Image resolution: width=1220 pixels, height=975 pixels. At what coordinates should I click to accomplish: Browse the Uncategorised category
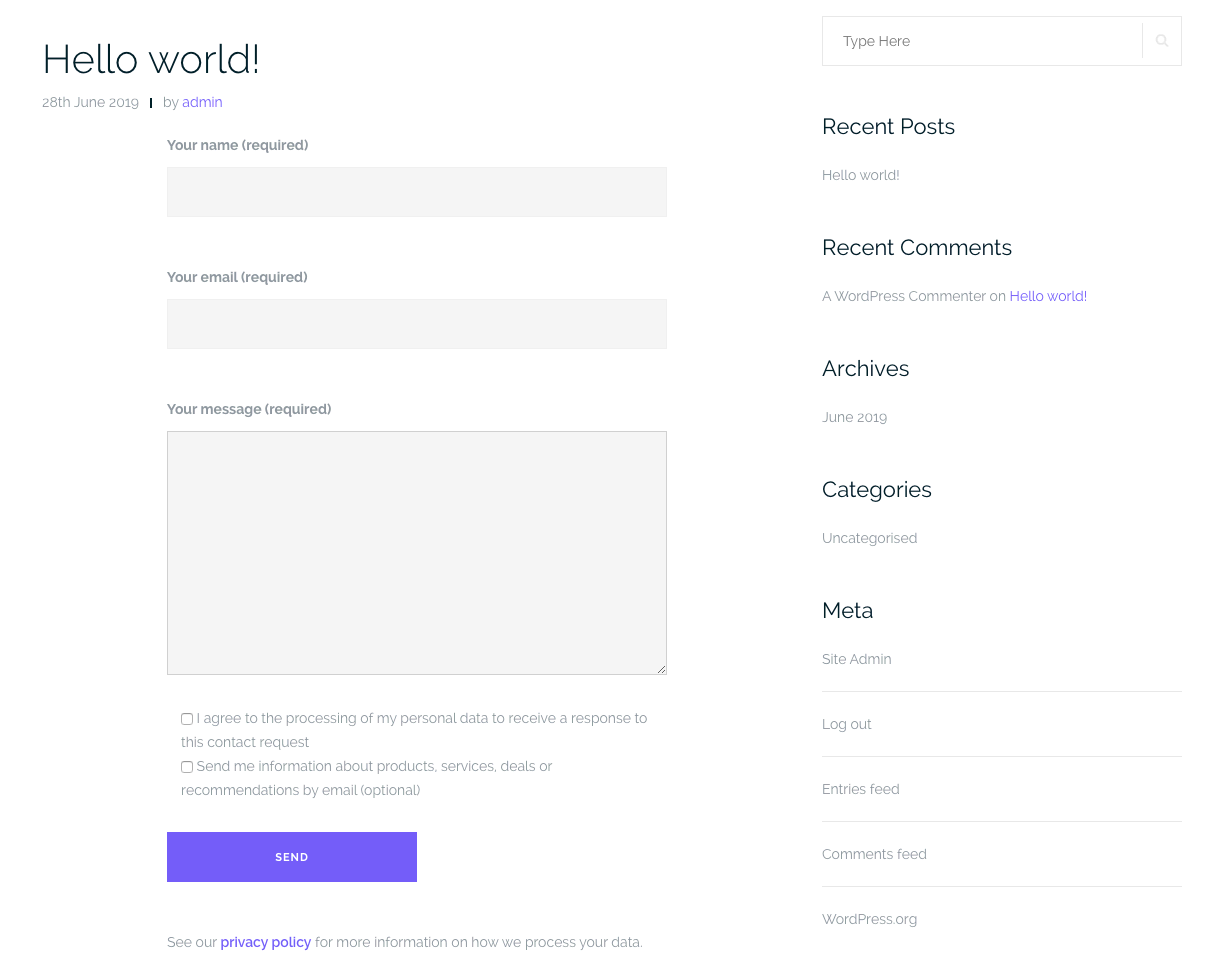click(869, 538)
